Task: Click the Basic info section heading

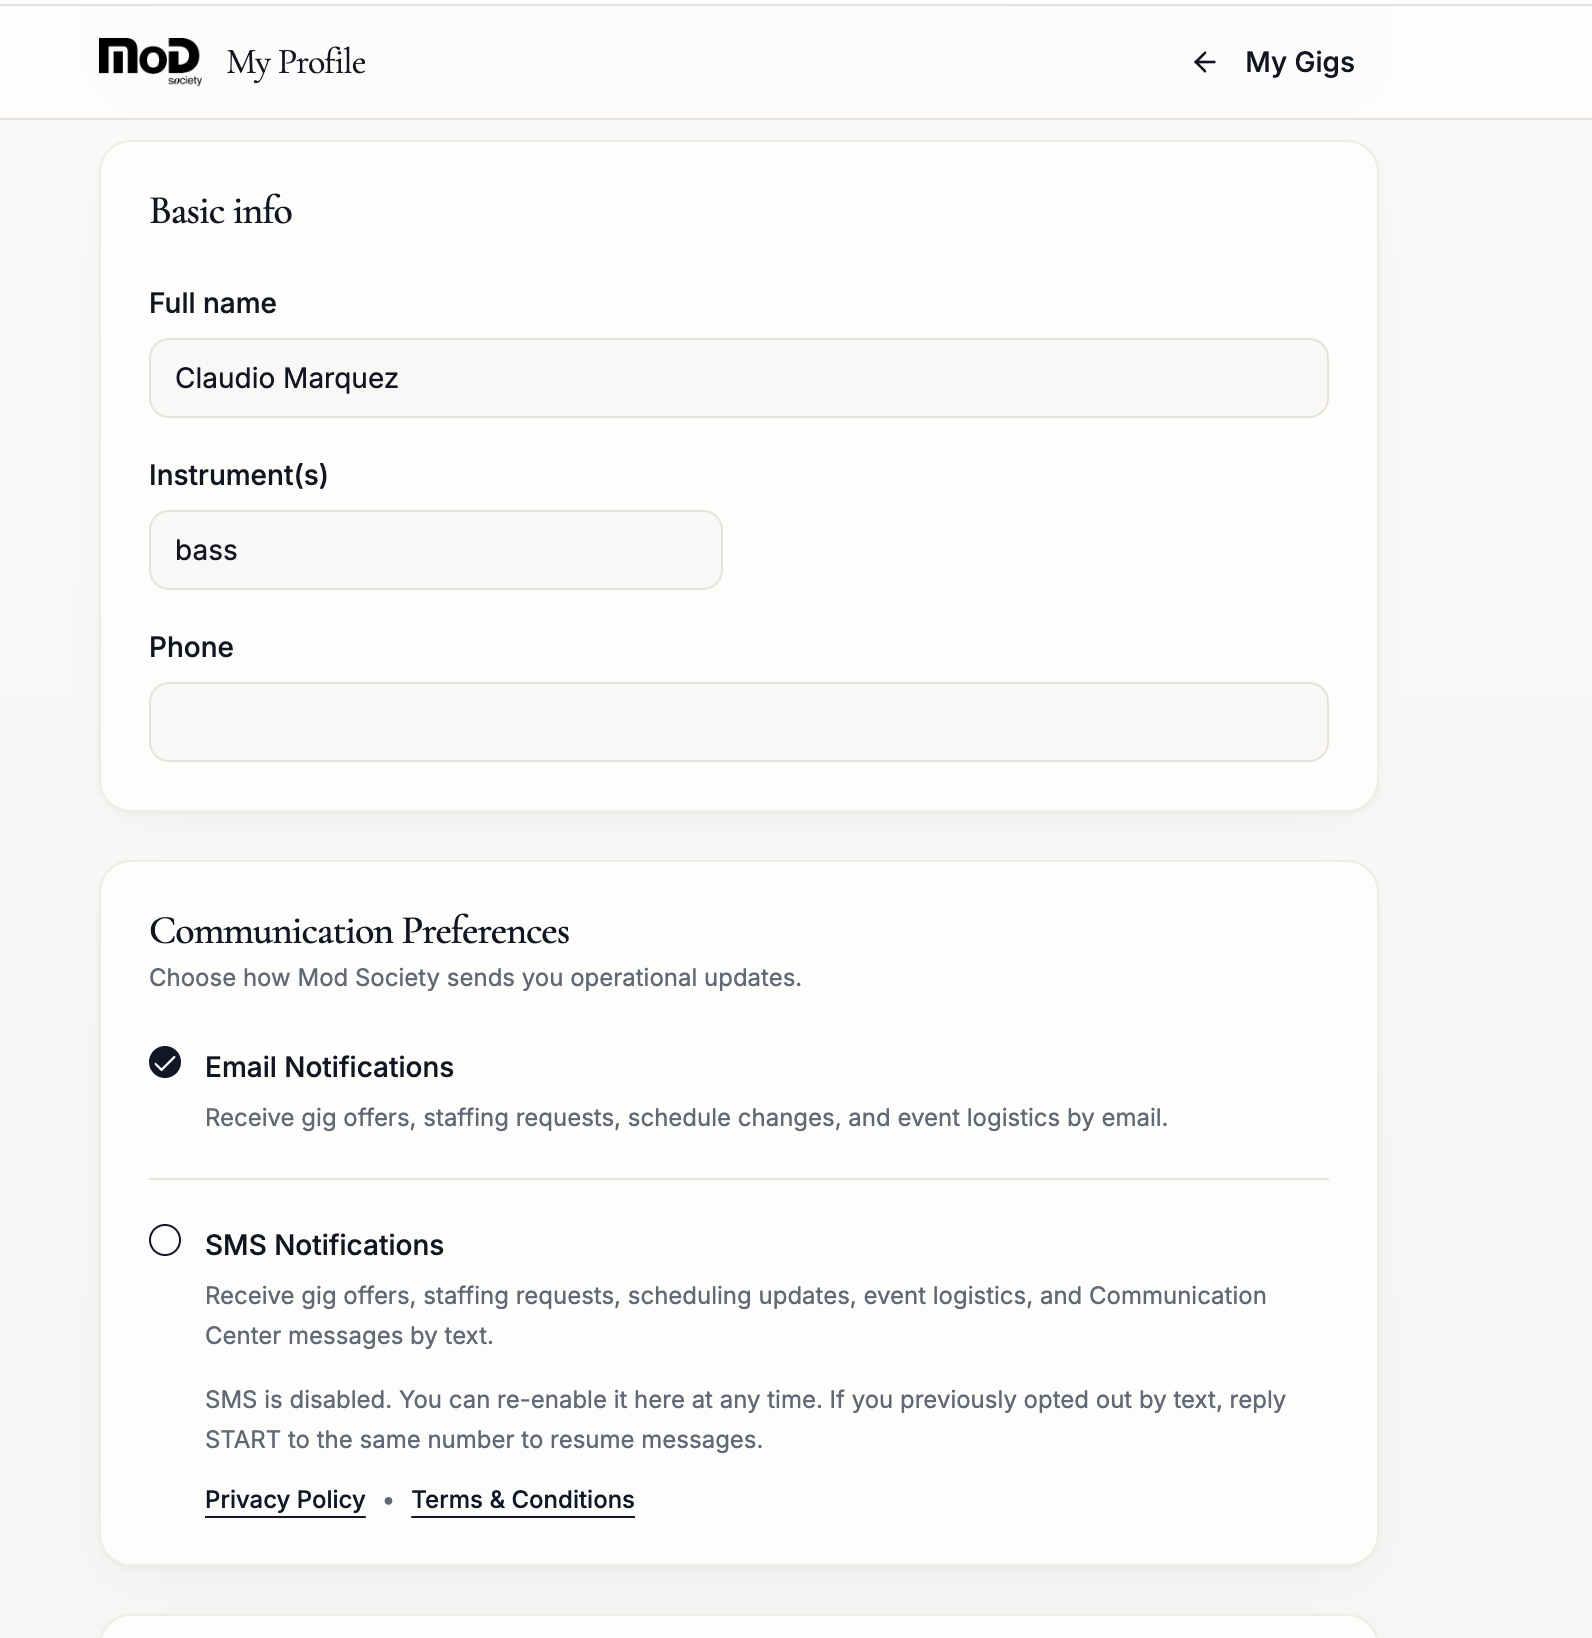Action: [221, 211]
